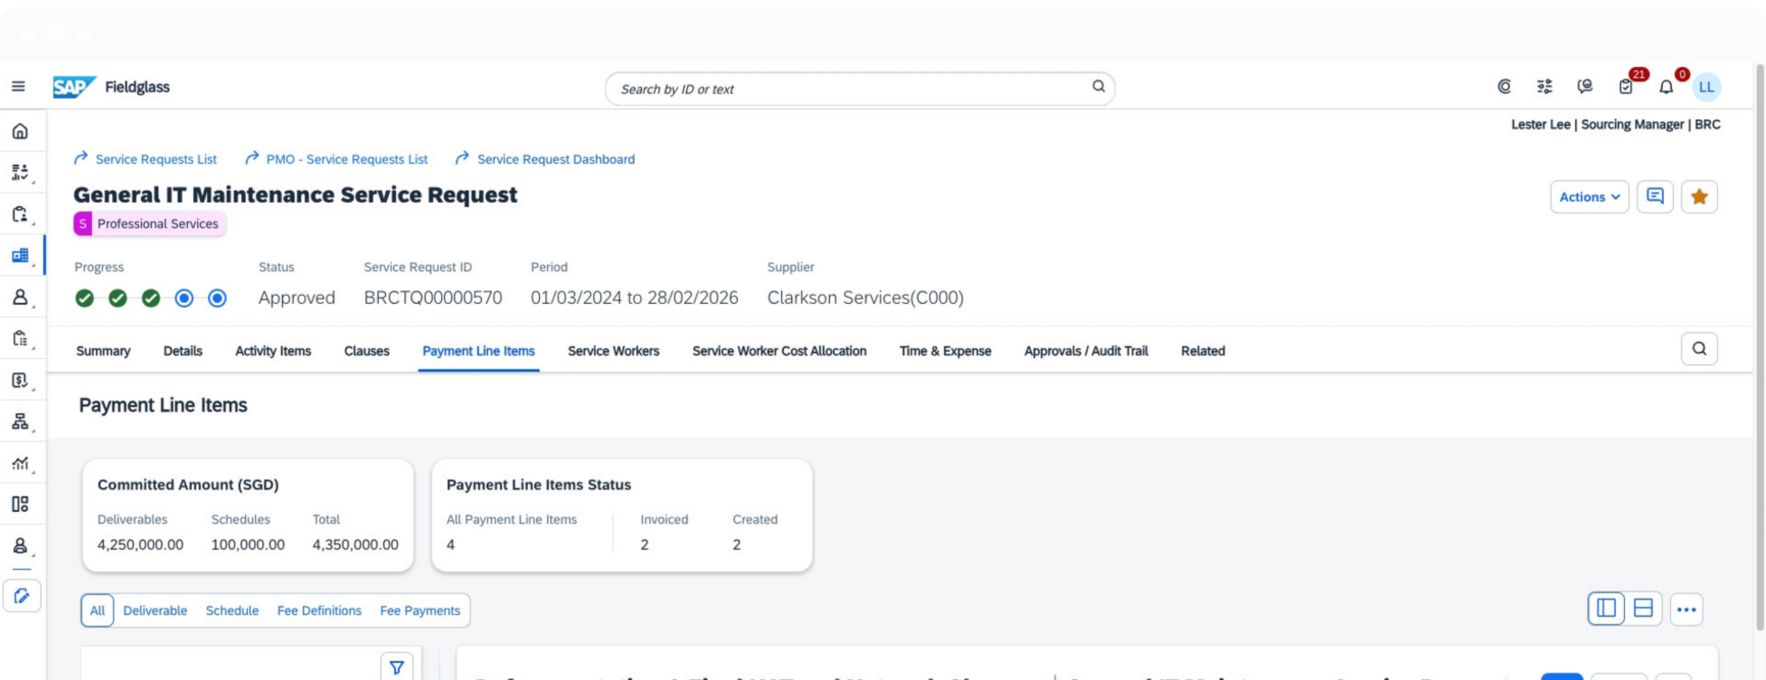
Task: Open the comments icon beside Actions
Action: [x=1655, y=197]
